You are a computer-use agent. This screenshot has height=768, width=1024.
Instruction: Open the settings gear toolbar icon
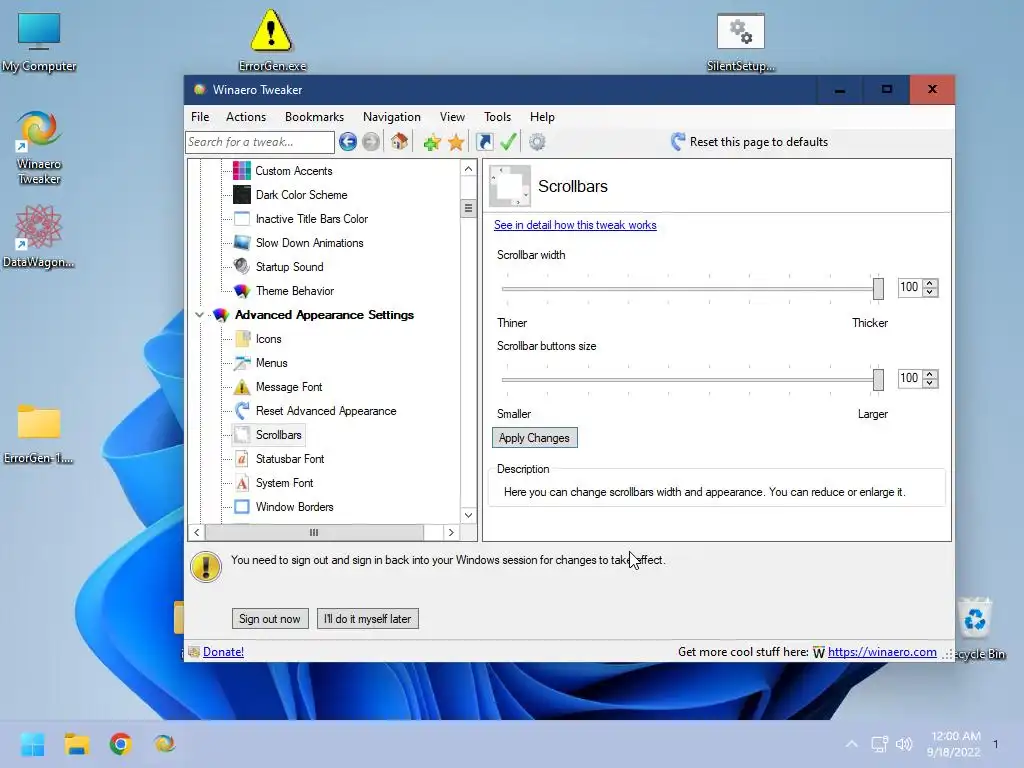(x=537, y=142)
